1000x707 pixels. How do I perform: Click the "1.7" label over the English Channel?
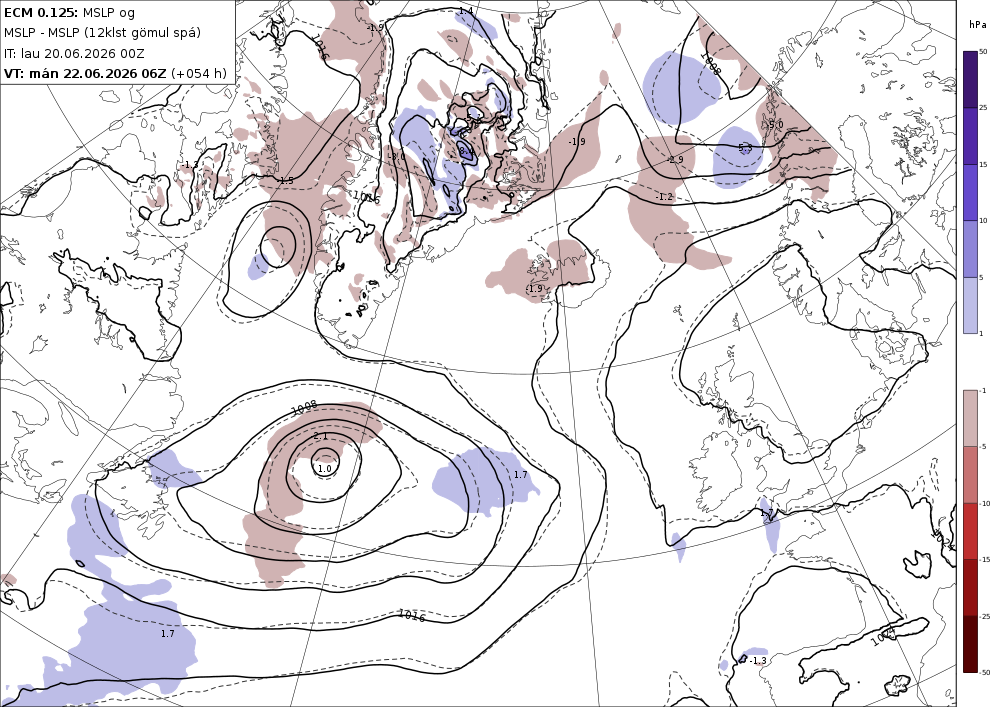click(x=766, y=513)
